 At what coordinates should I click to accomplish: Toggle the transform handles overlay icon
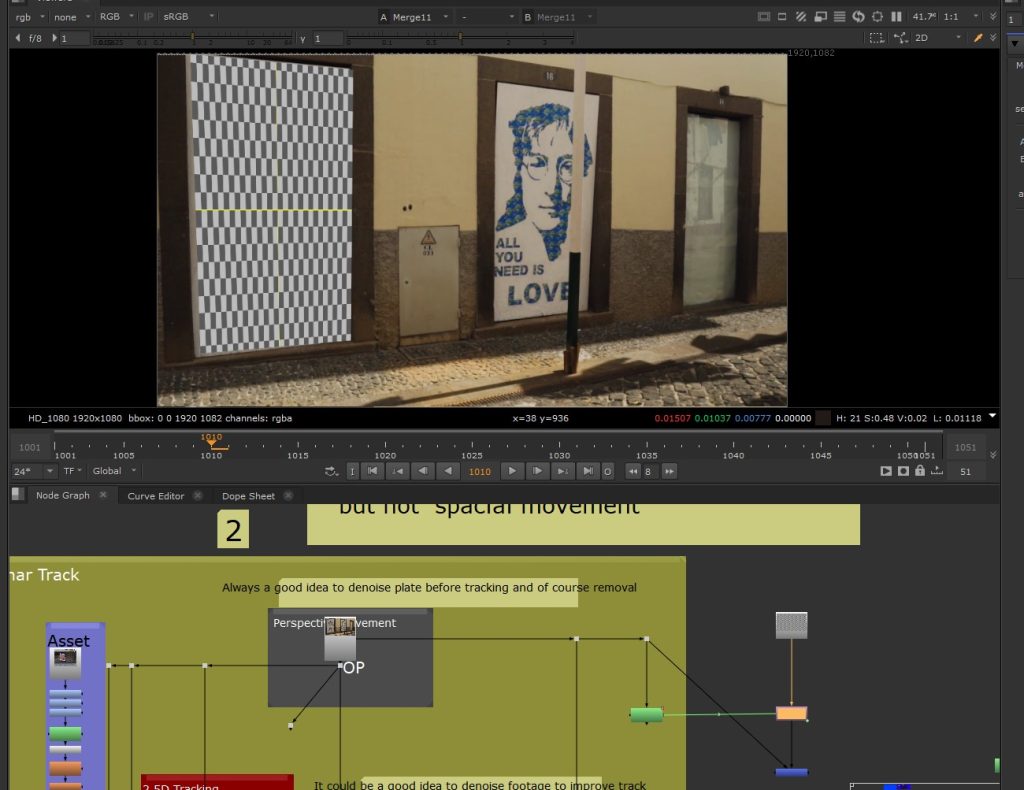(901, 38)
